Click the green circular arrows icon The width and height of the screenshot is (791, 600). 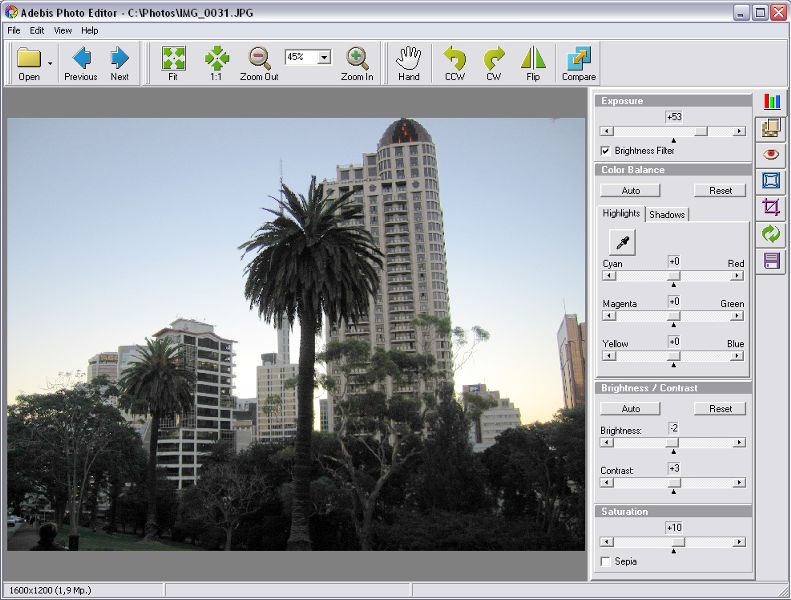[x=770, y=234]
